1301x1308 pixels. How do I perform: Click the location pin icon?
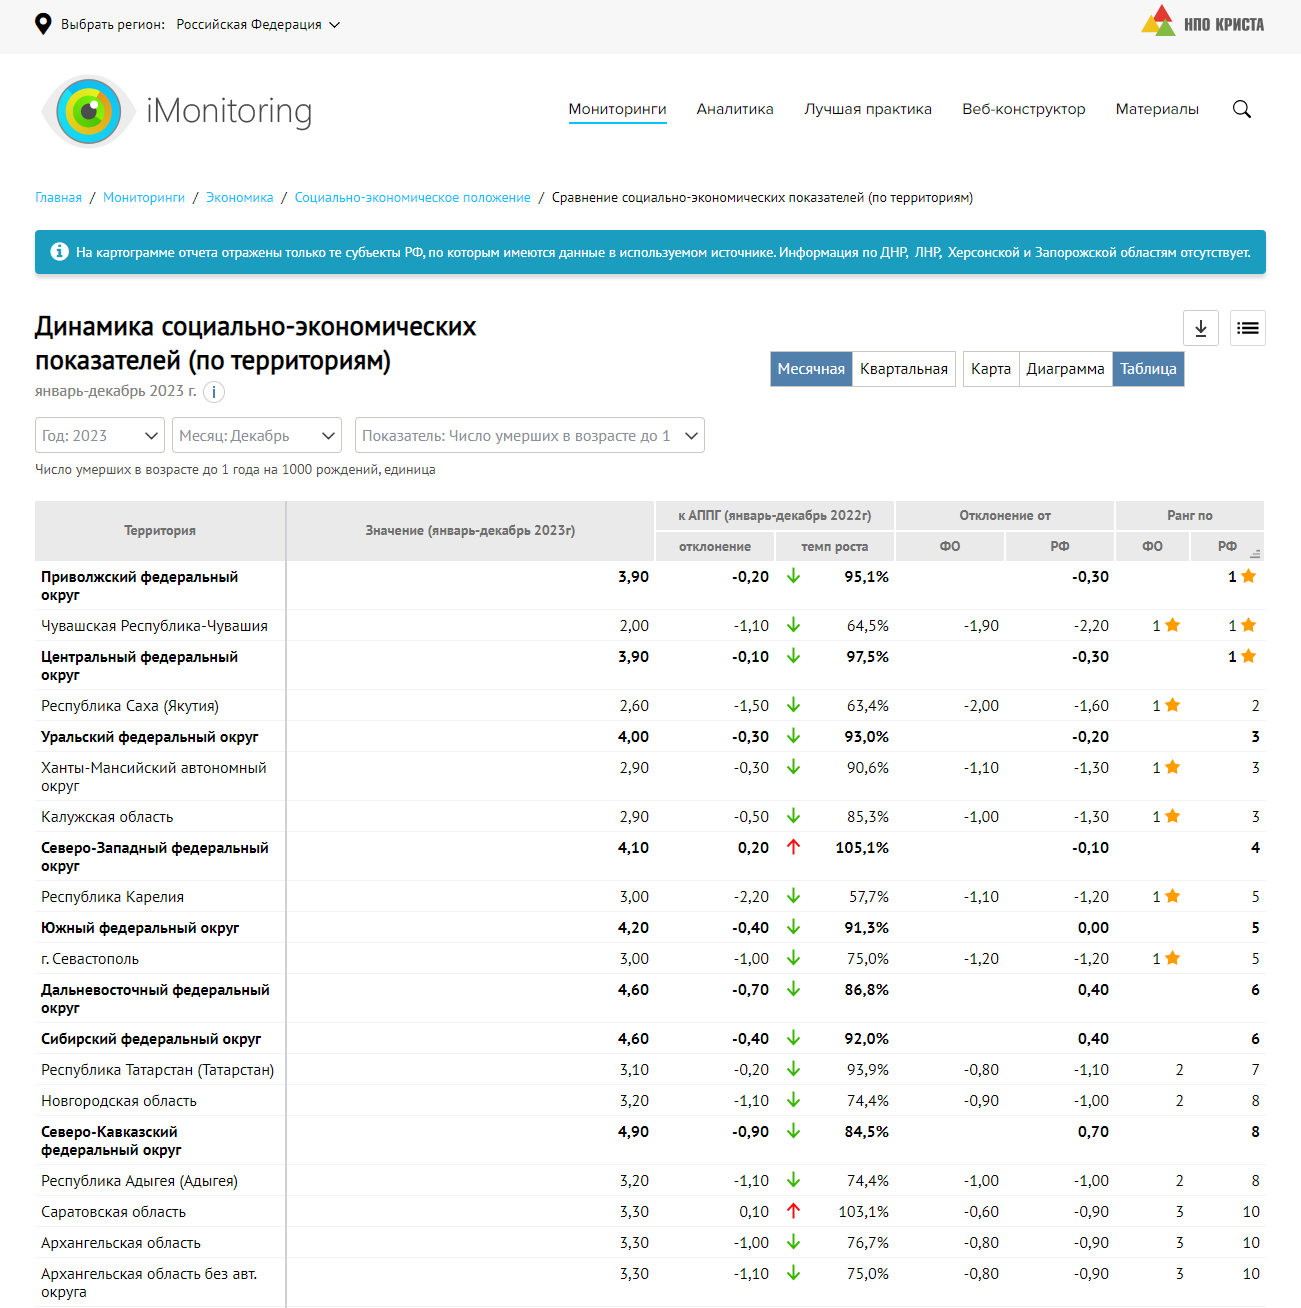tap(43, 24)
